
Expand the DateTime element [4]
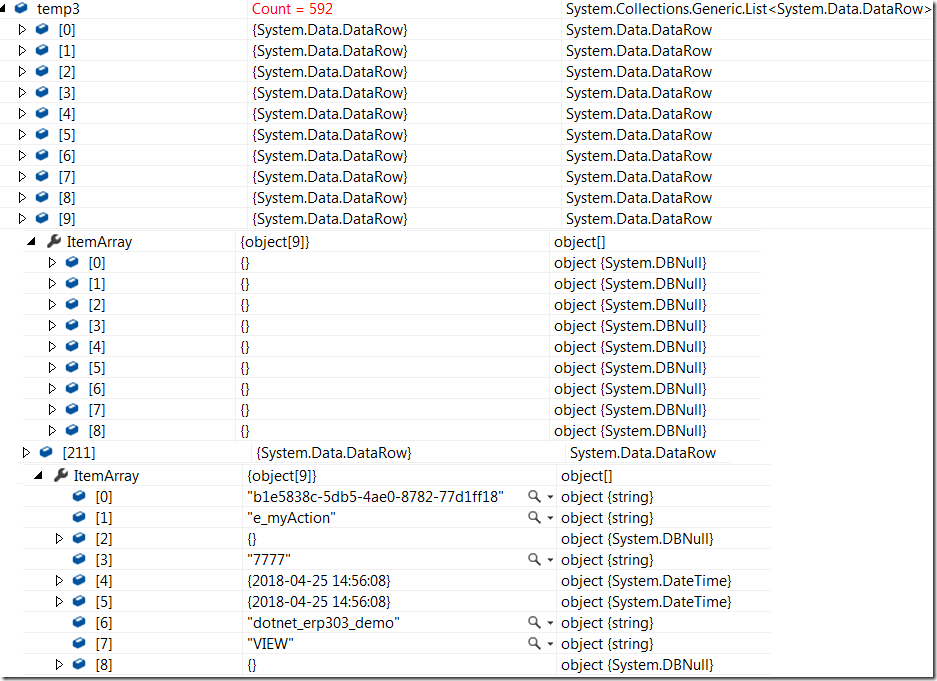coord(58,580)
